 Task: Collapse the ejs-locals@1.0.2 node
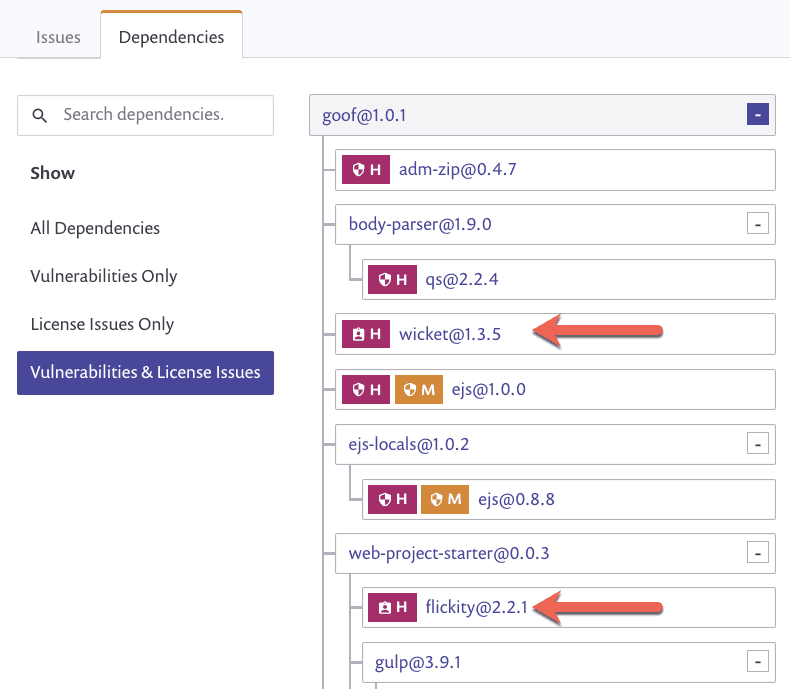pyautogui.click(x=757, y=443)
